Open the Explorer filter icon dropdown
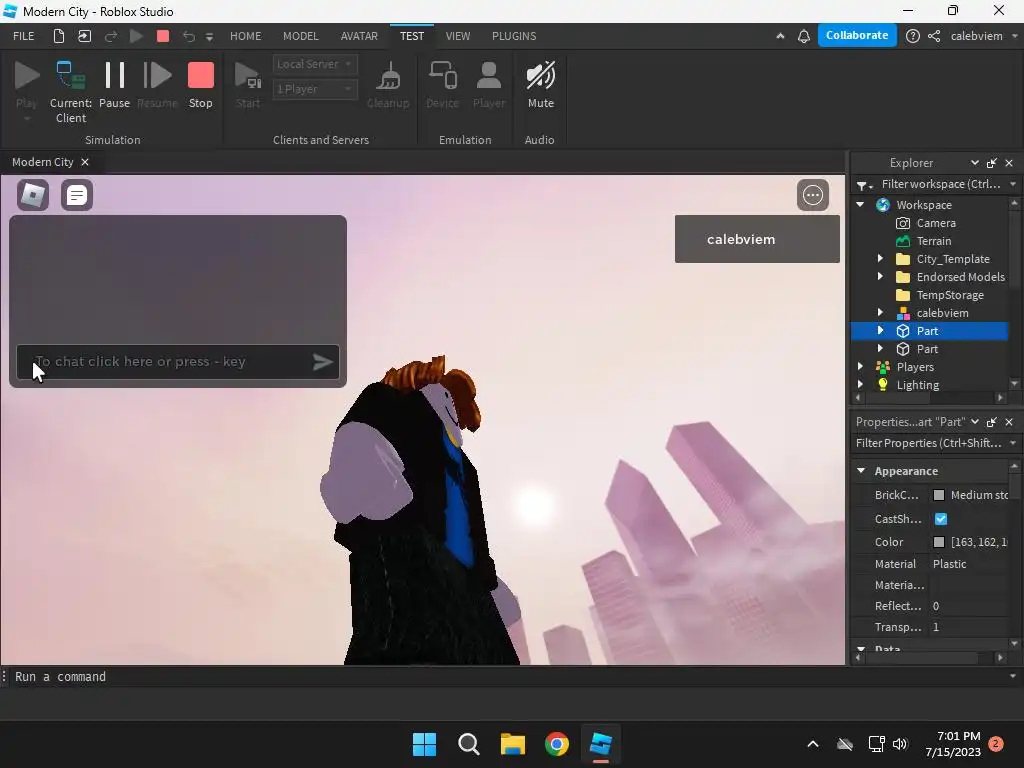Viewport: 1024px width, 768px height. [864, 185]
